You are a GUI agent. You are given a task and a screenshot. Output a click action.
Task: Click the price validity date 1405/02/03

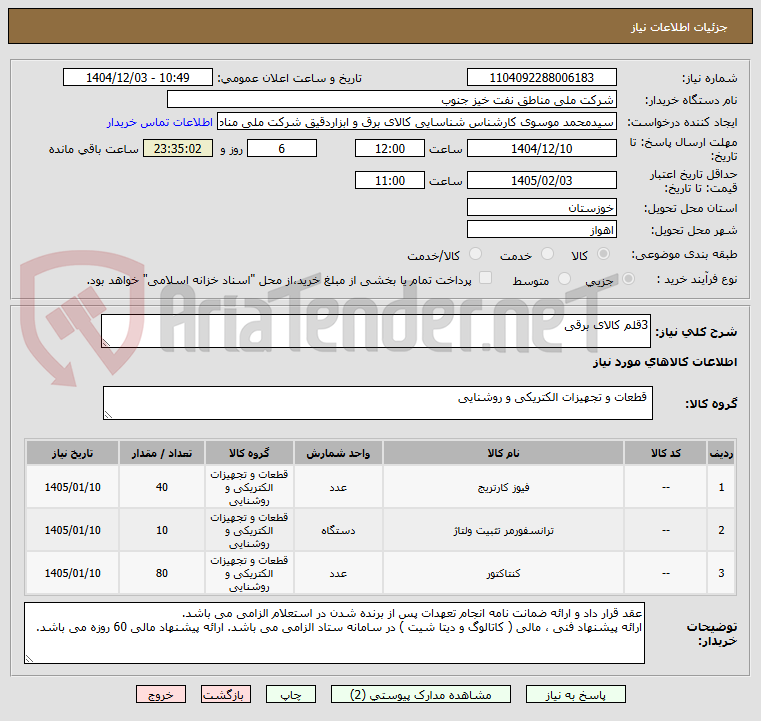pyautogui.click(x=542, y=180)
